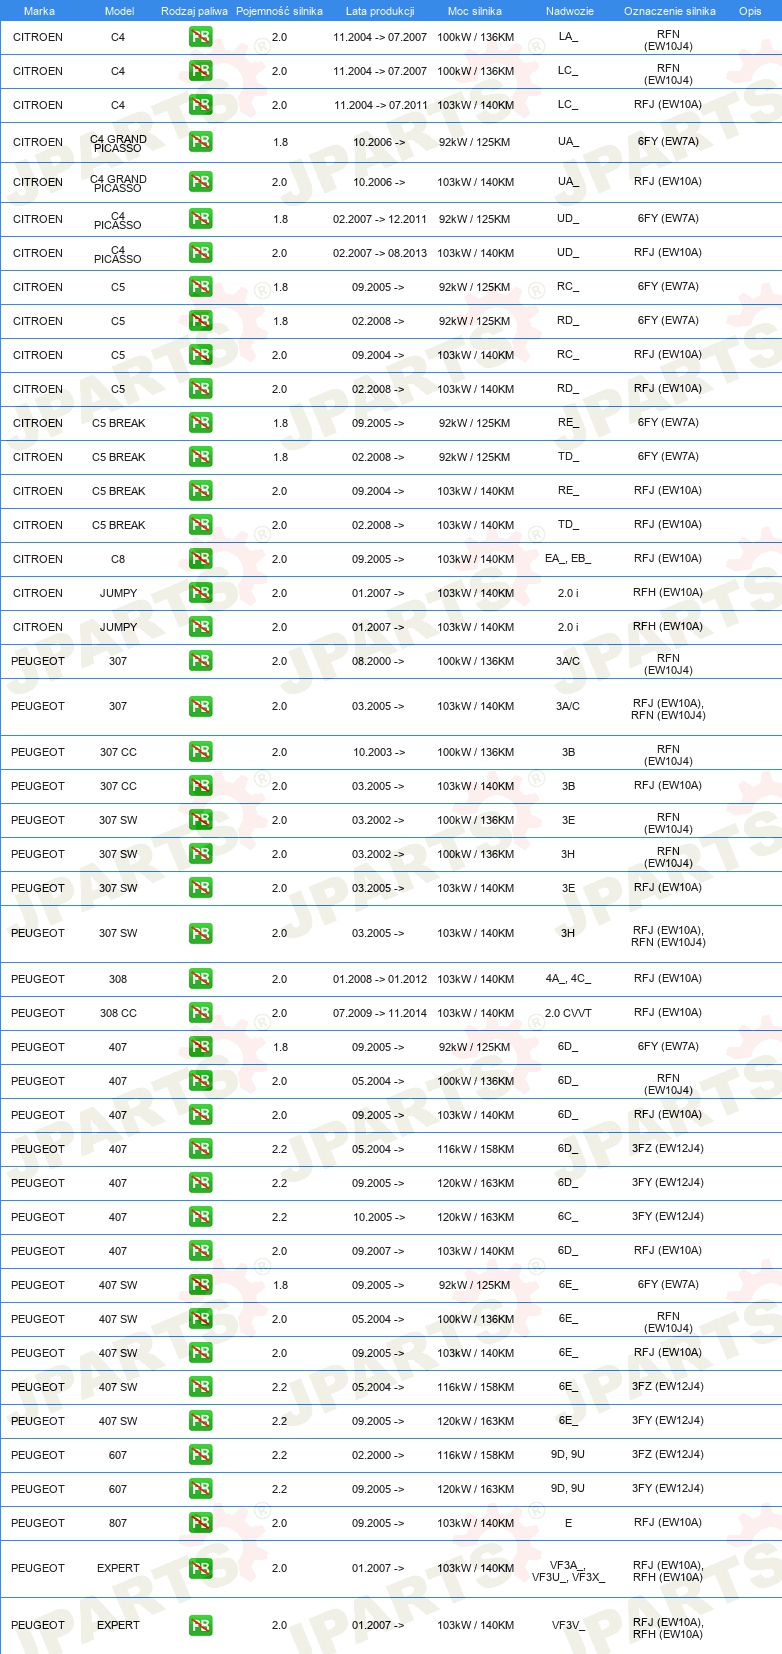Click the '09.2007 ->' production date cell
782x1654 pixels.
(x=378, y=1251)
